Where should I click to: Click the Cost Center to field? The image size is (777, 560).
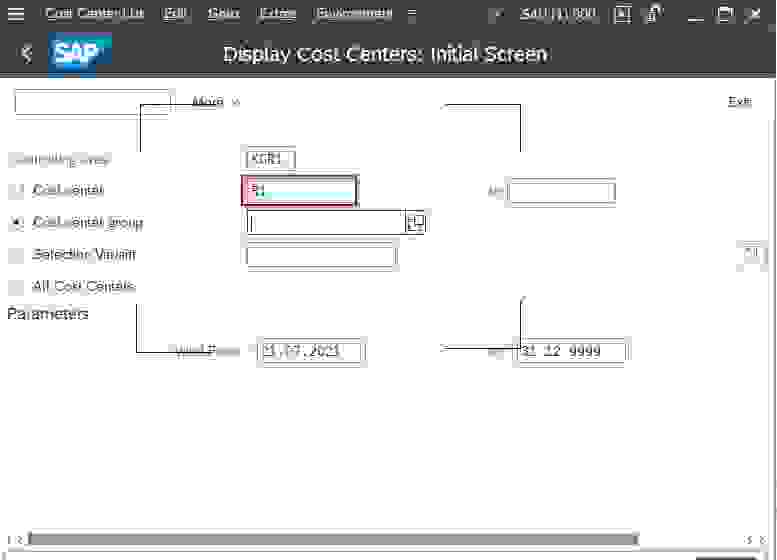click(561, 192)
